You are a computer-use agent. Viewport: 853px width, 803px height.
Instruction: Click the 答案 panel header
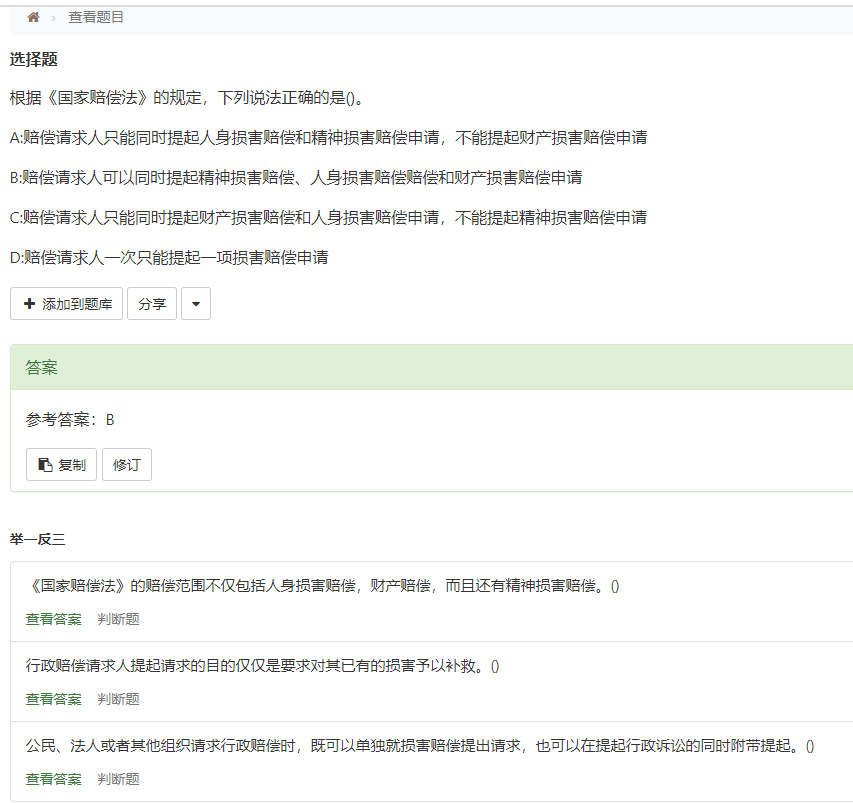[41, 368]
